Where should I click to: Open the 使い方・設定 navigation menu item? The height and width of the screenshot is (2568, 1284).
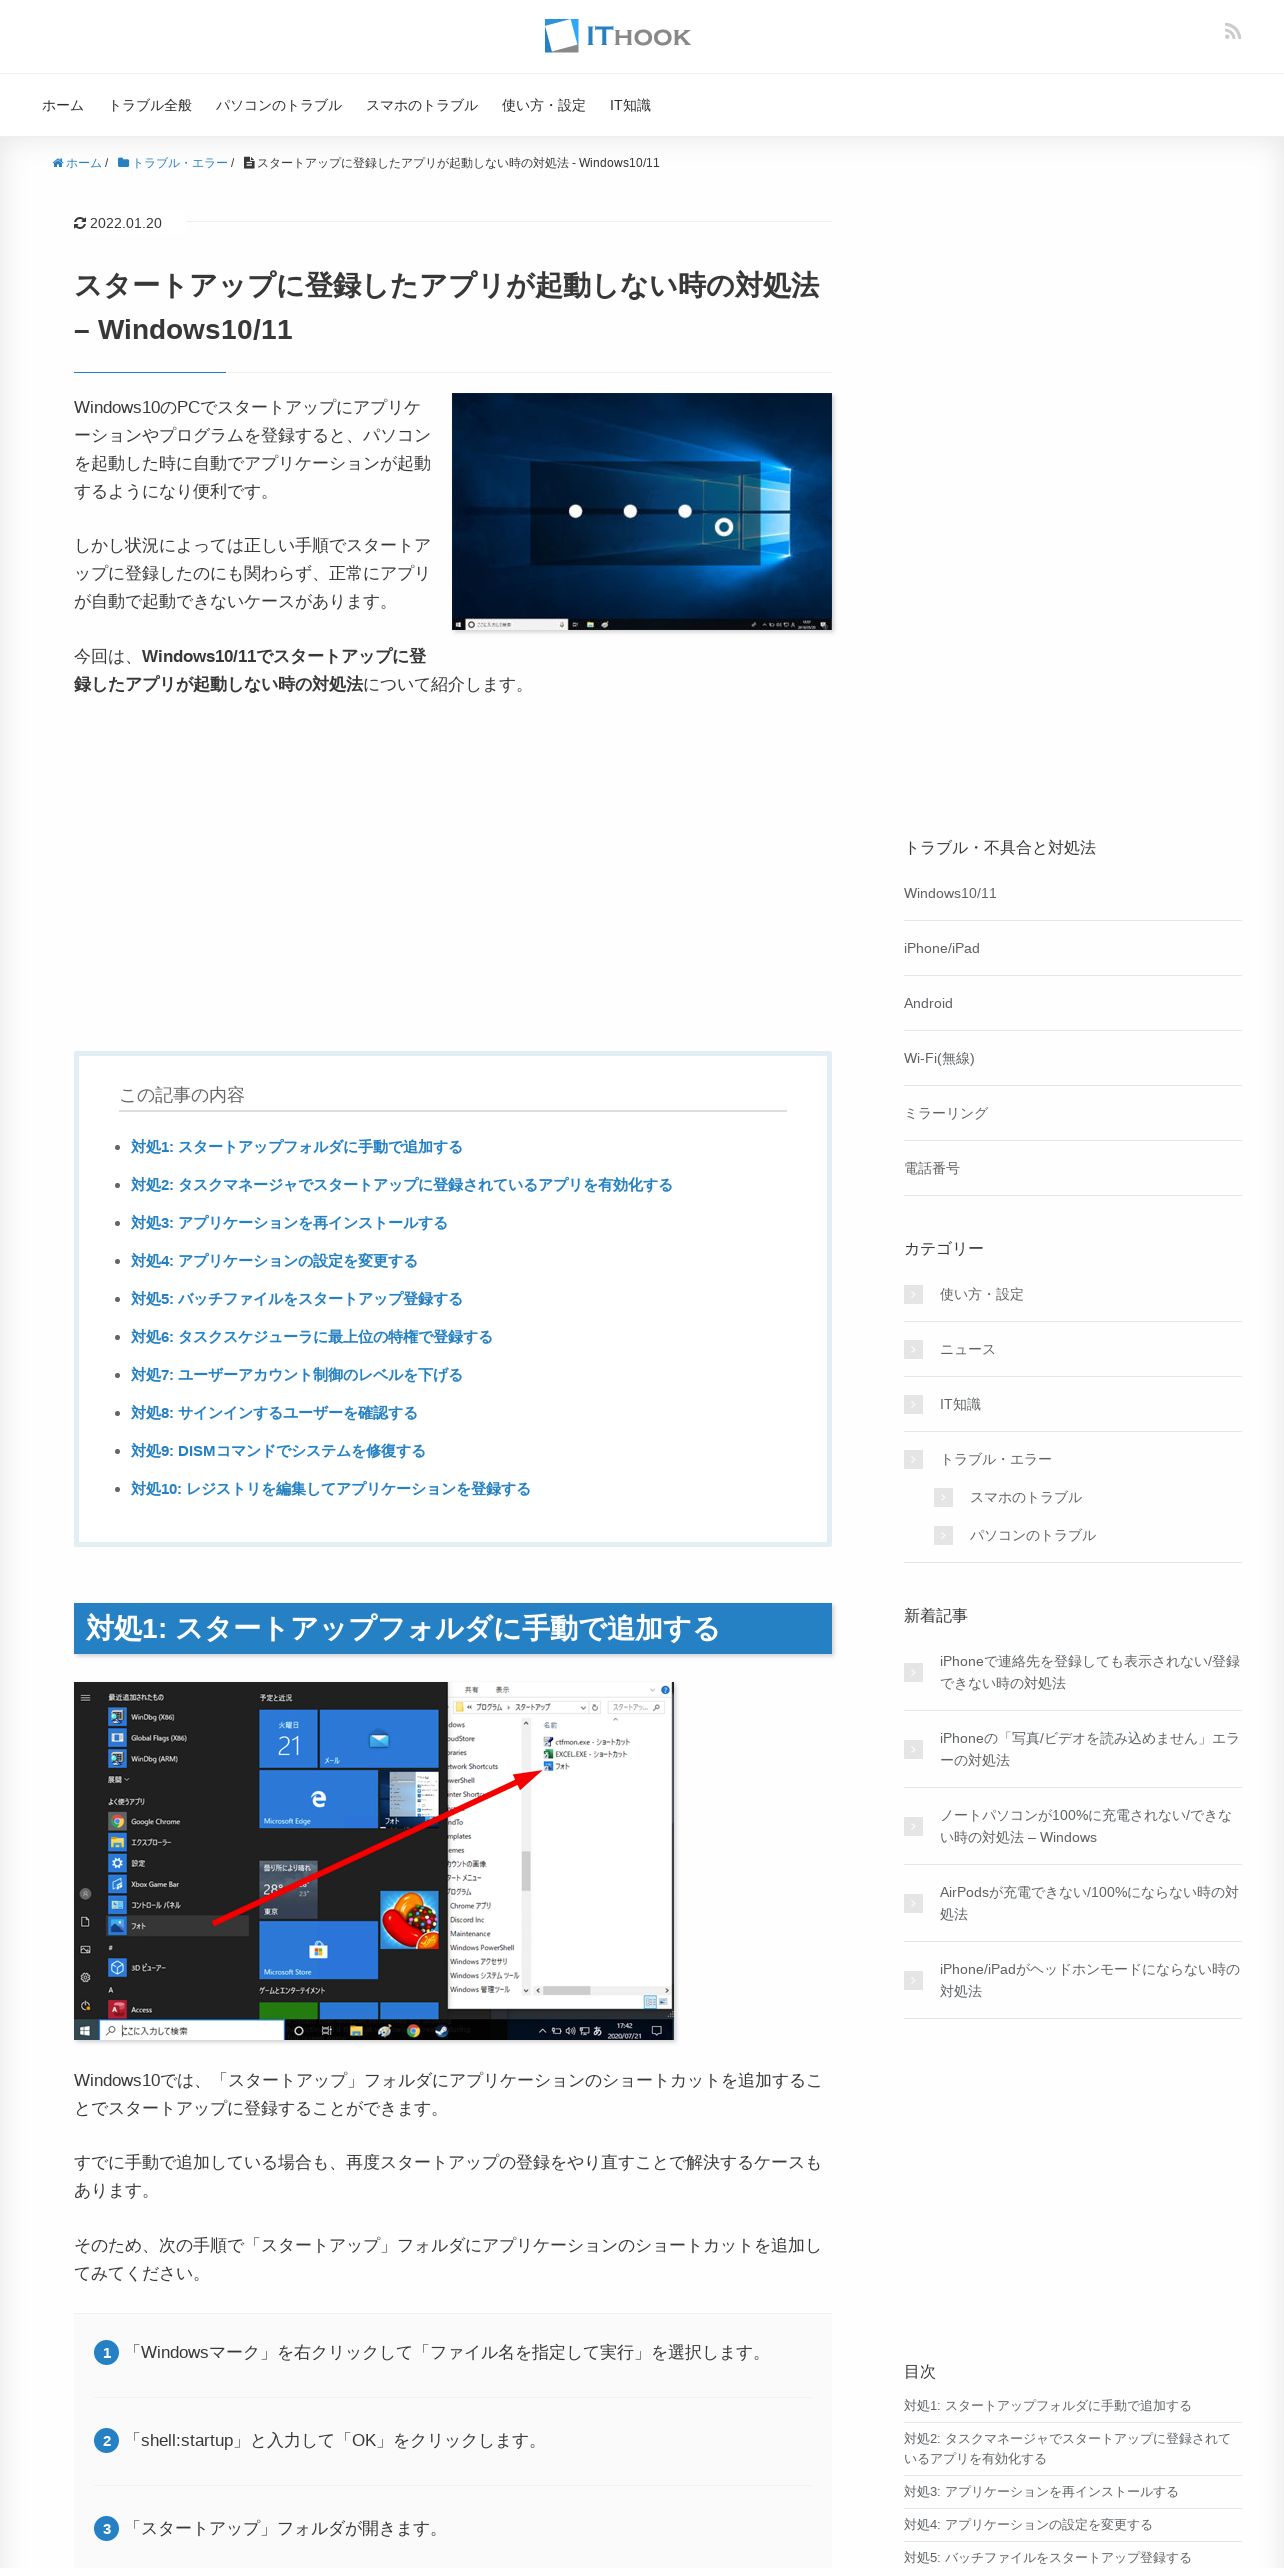(x=544, y=105)
